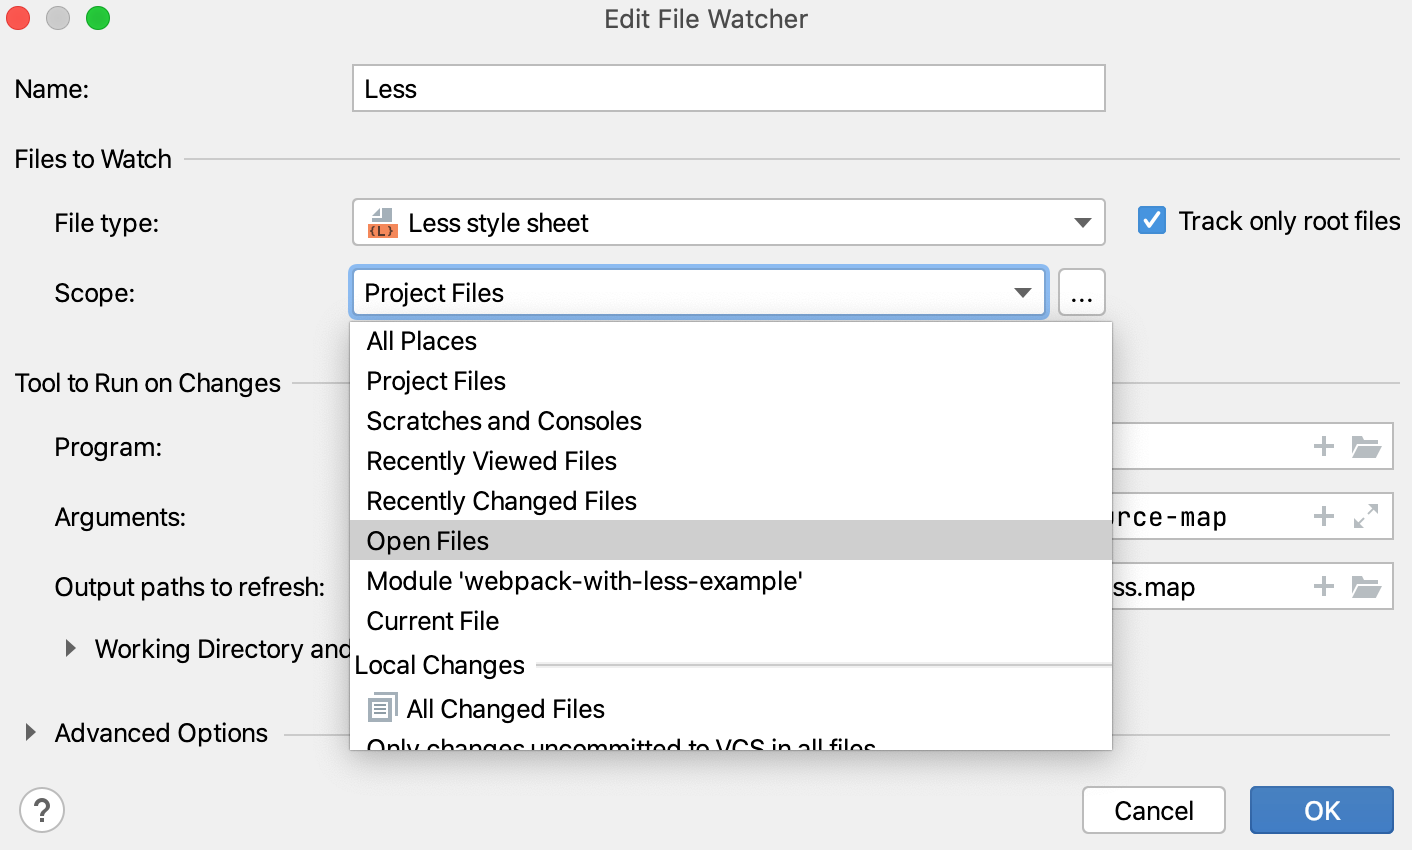
Task: Open the Scope dropdown arrow
Action: [x=1022, y=293]
